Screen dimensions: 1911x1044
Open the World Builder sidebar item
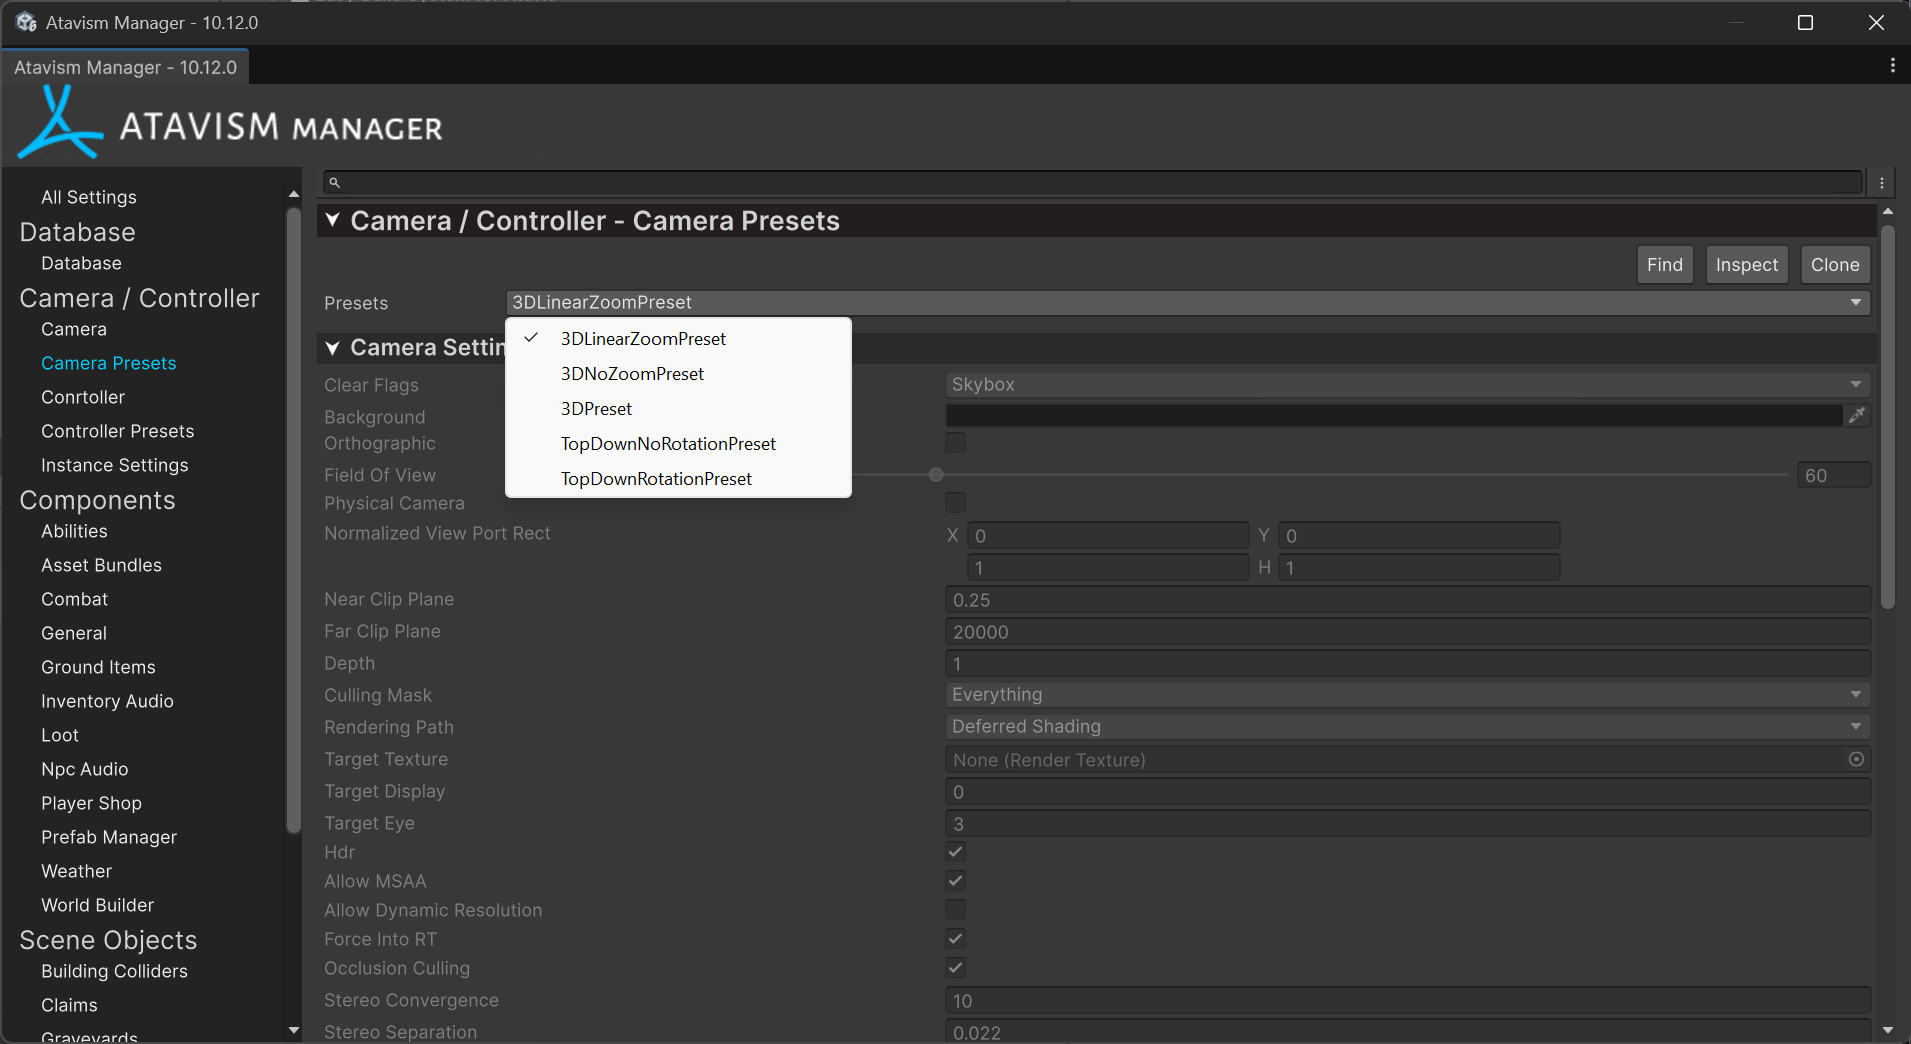(97, 905)
